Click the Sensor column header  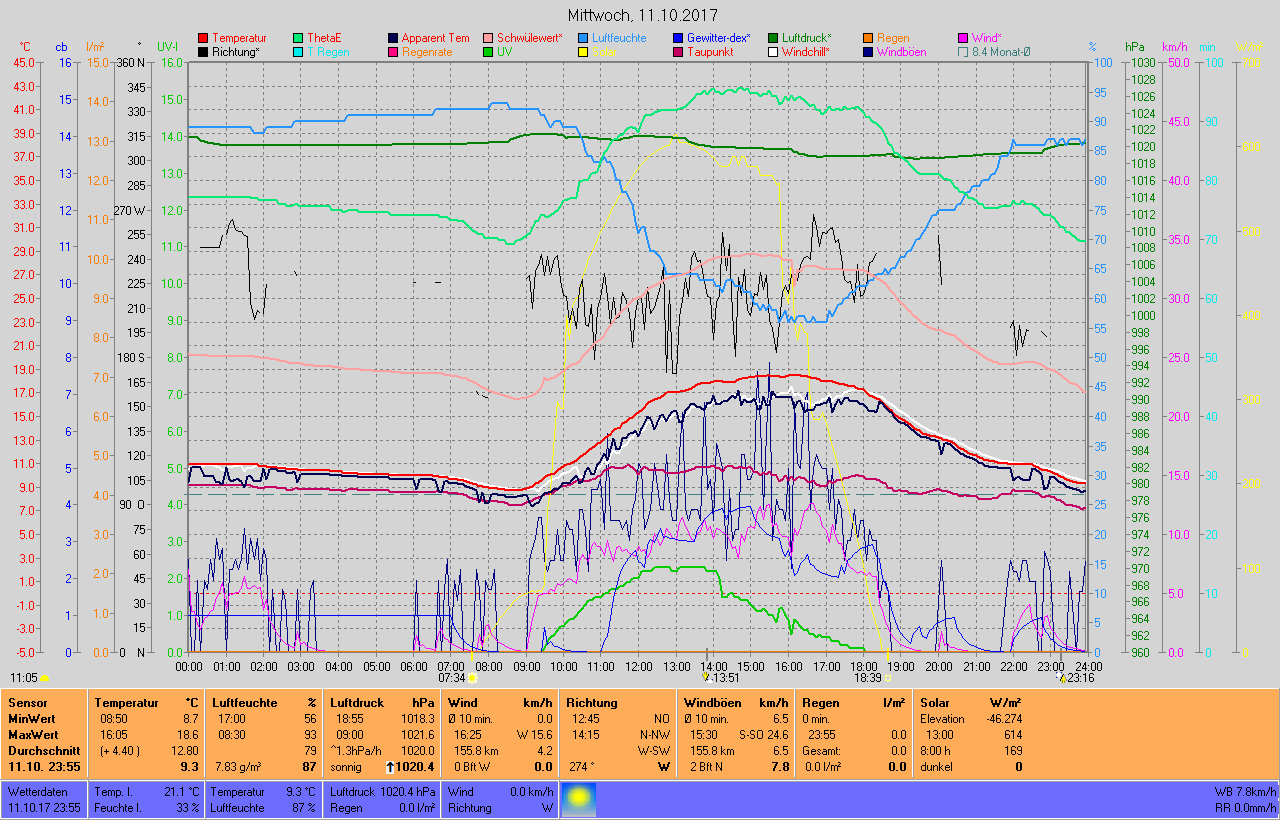point(27,703)
